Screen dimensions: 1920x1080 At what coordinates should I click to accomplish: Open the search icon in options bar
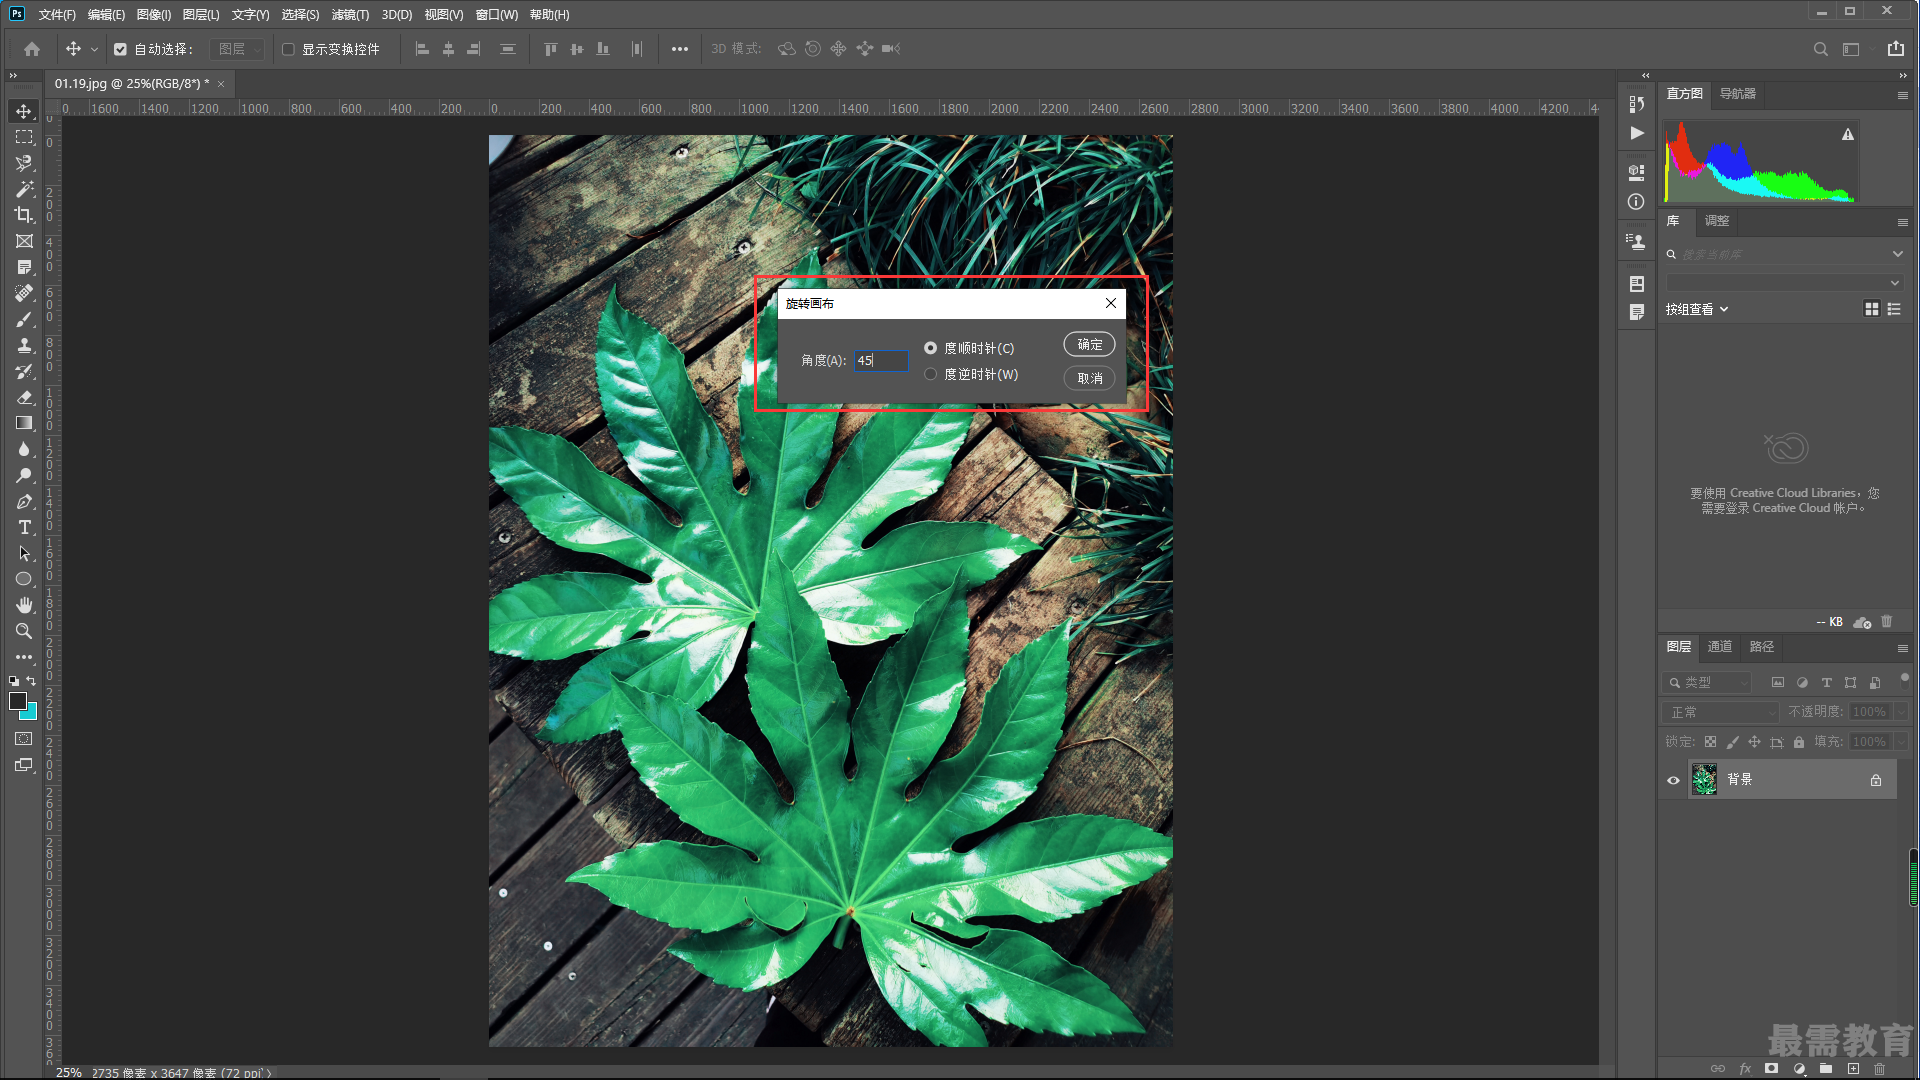point(1821,49)
